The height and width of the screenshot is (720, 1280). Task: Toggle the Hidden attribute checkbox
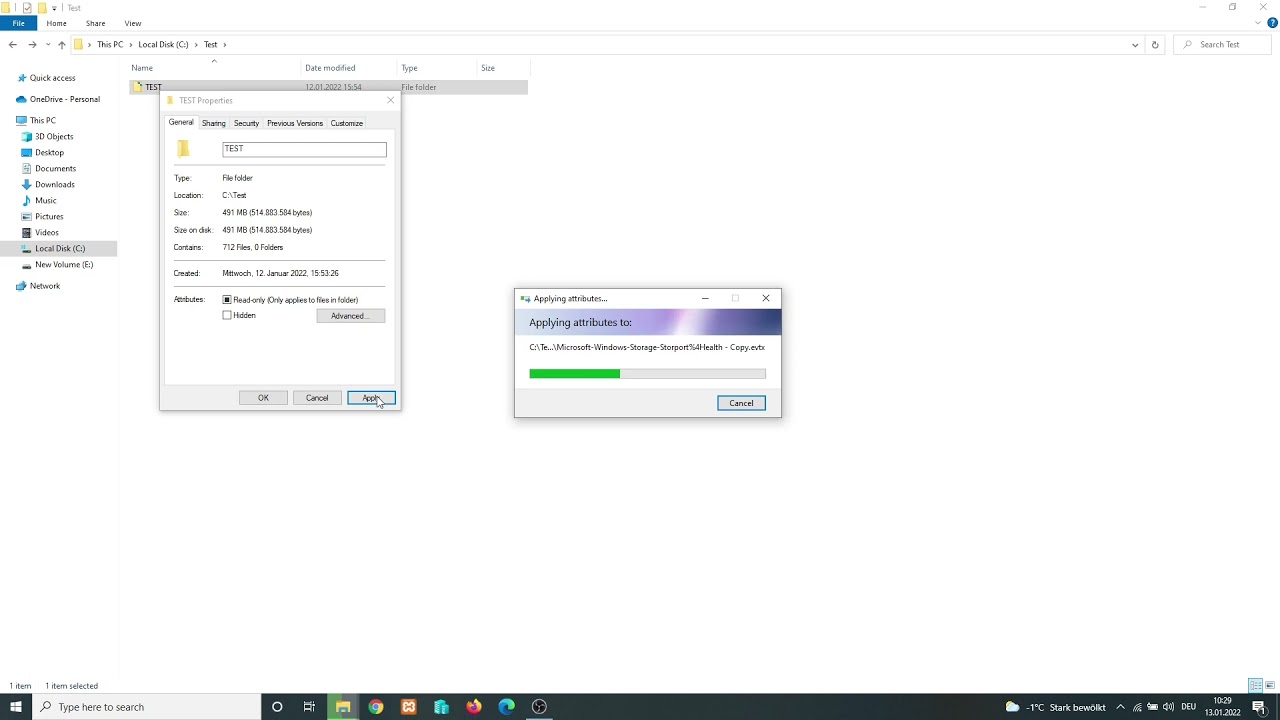click(x=227, y=315)
